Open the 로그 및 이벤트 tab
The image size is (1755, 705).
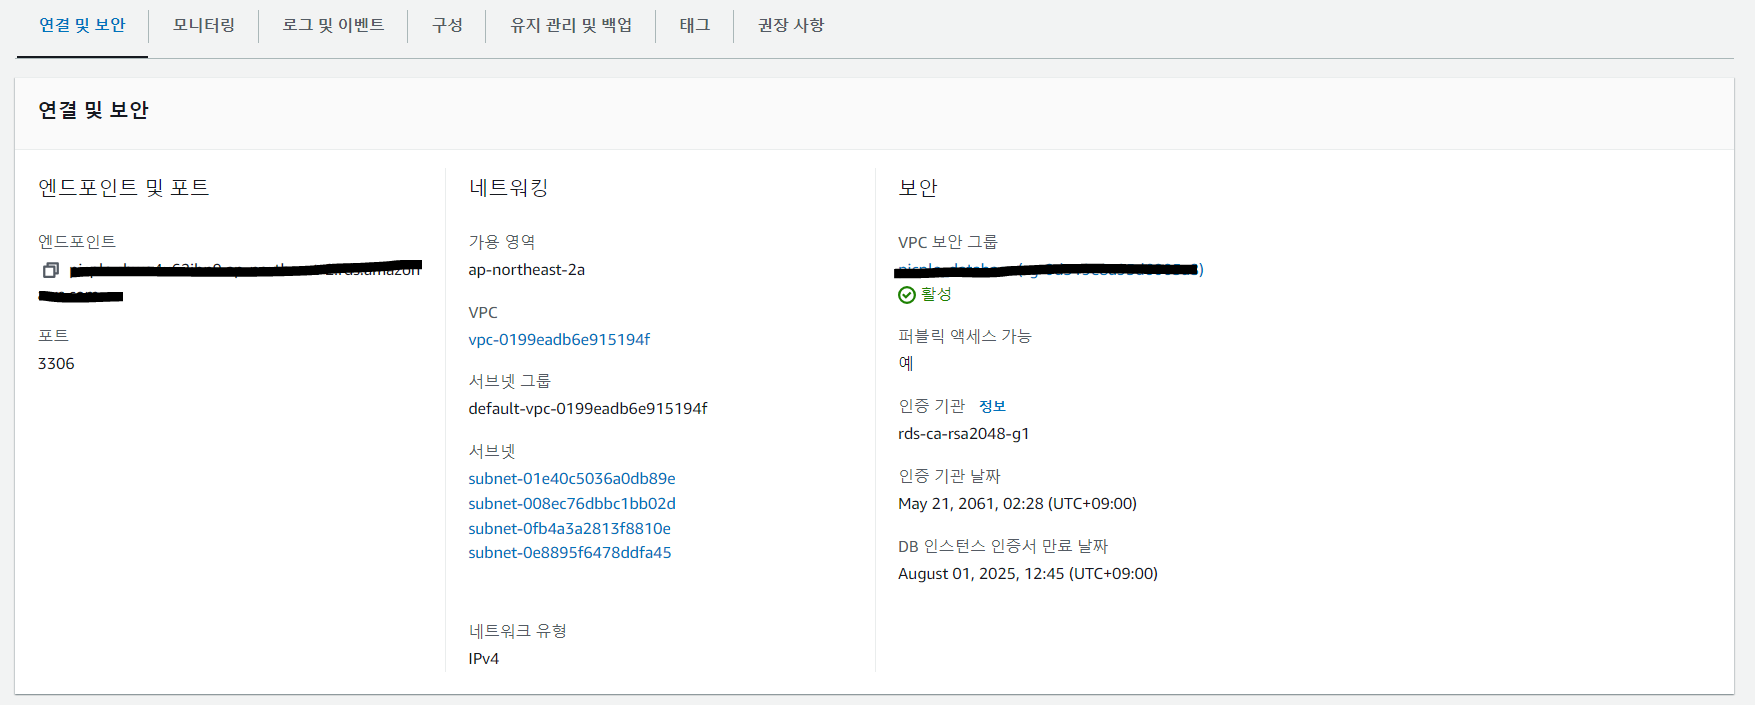click(333, 25)
